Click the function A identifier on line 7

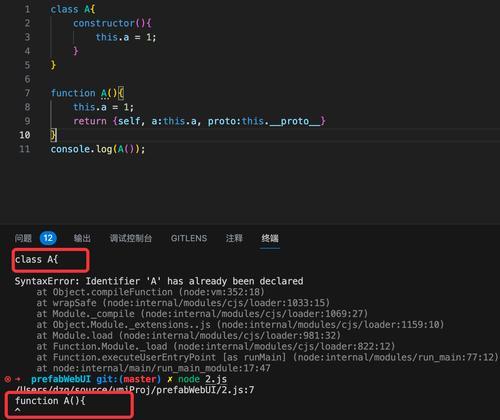pyautogui.click(x=104, y=93)
